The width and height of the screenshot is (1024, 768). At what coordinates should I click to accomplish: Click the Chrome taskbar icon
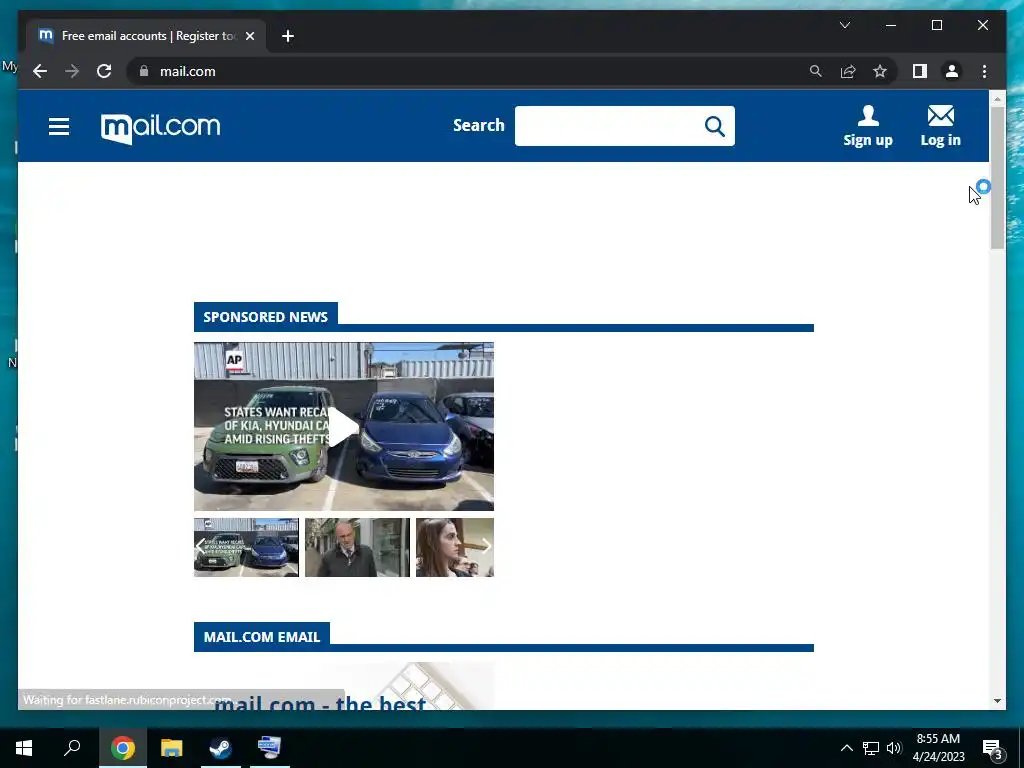(x=122, y=748)
